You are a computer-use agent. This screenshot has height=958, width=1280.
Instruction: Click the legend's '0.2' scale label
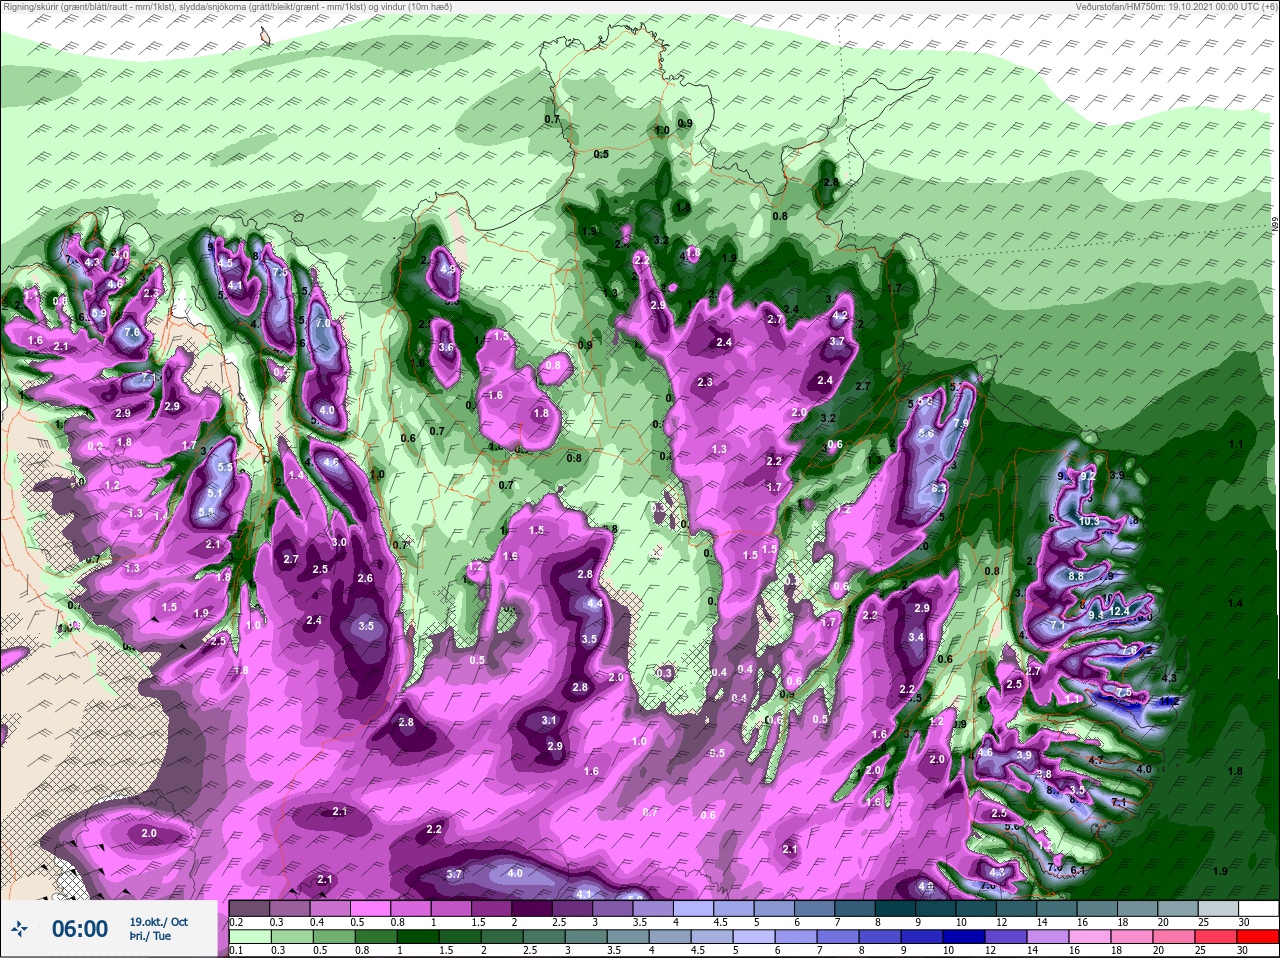237,922
